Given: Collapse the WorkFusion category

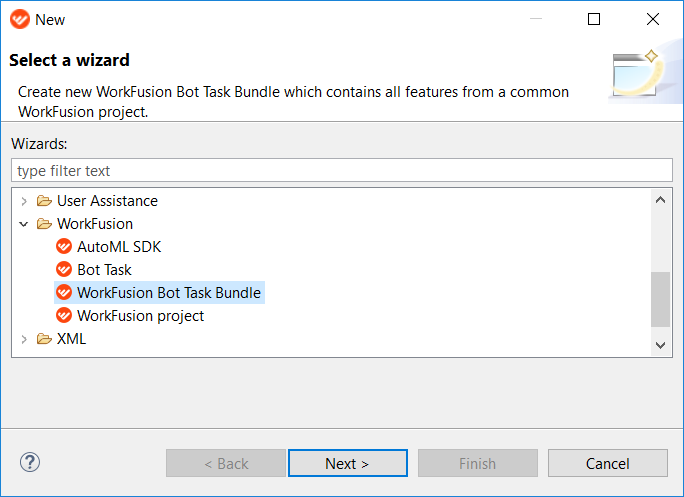Looking at the screenshot, I should (x=24, y=224).
